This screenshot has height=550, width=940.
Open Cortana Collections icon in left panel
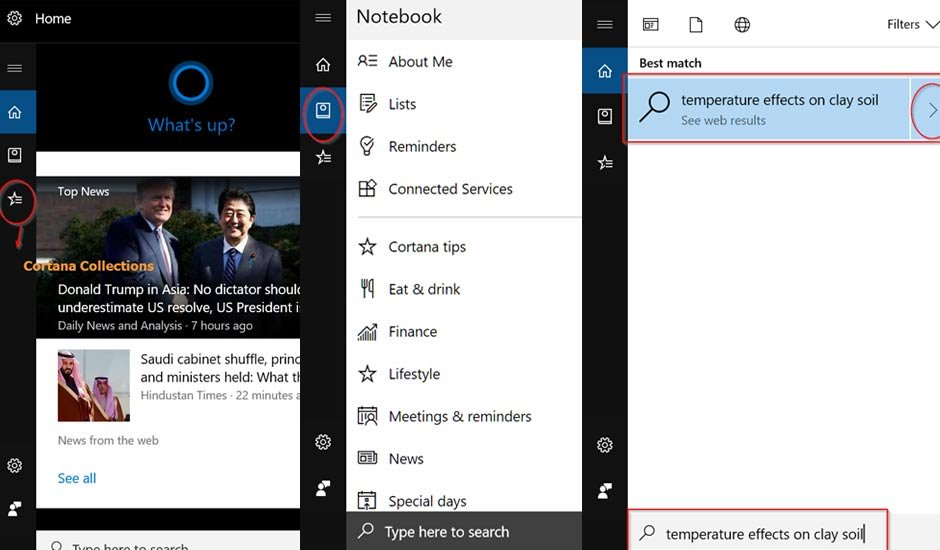click(16, 199)
